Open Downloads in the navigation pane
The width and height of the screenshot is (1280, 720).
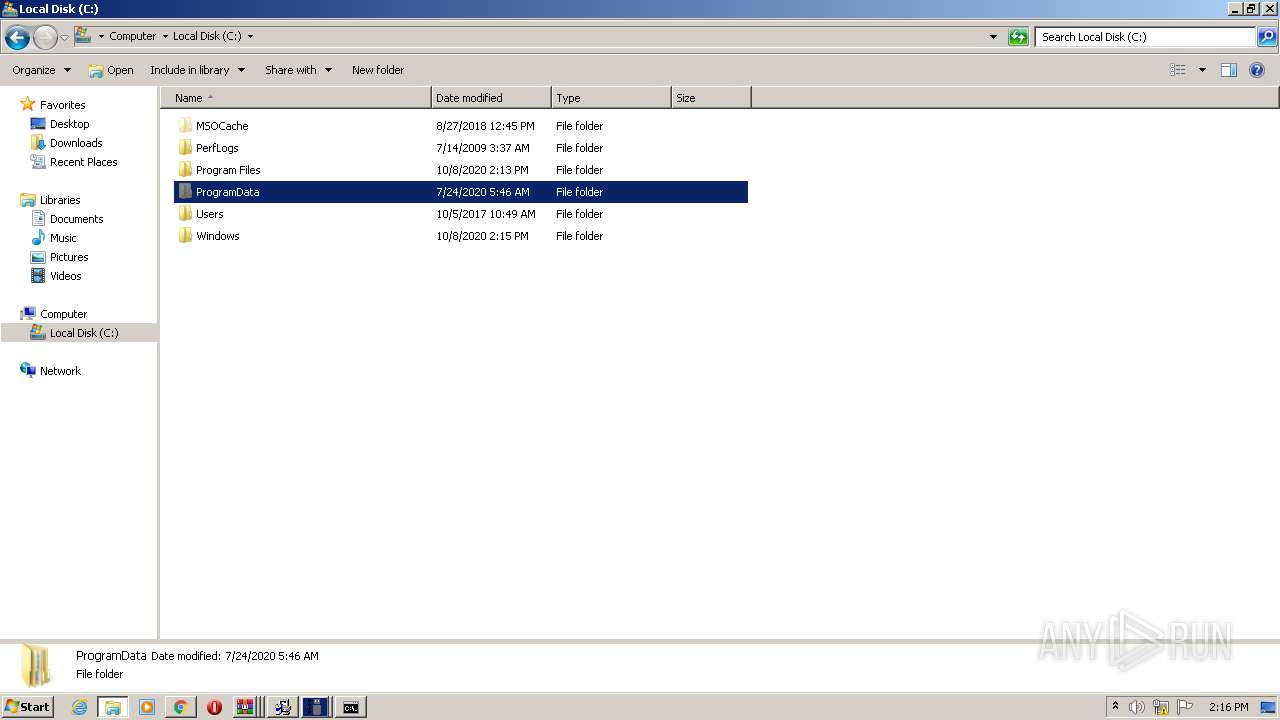(76, 143)
